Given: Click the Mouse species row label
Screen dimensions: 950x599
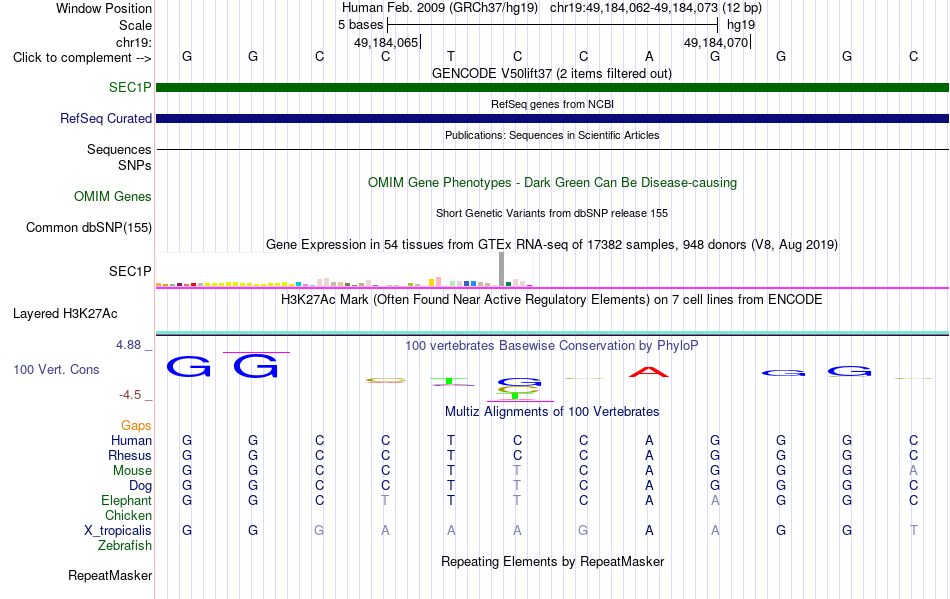Looking at the screenshot, I should pyautogui.click(x=132, y=471).
